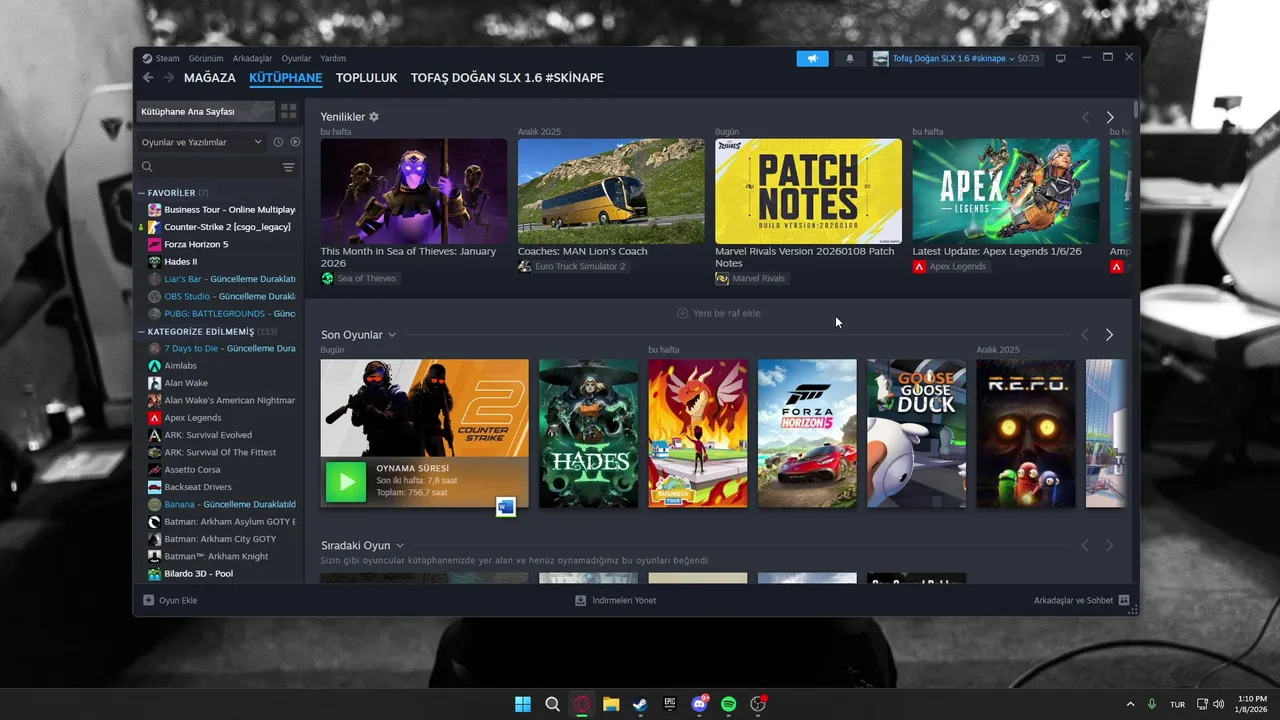Screen dimensions: 1280x720
Task: Open TOFAŞ DOĞAN SLX 1.6 #SKİNAPE profile tab
Action: tap(507, 77)
